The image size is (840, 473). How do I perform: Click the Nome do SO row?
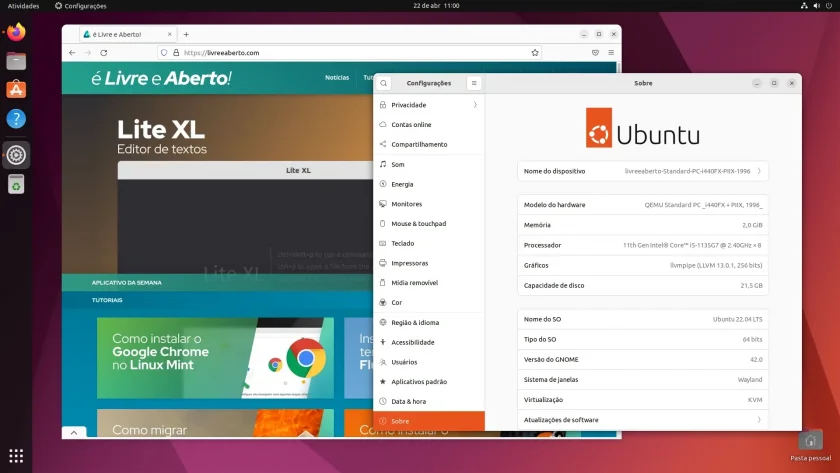click(x=642, y=319)
